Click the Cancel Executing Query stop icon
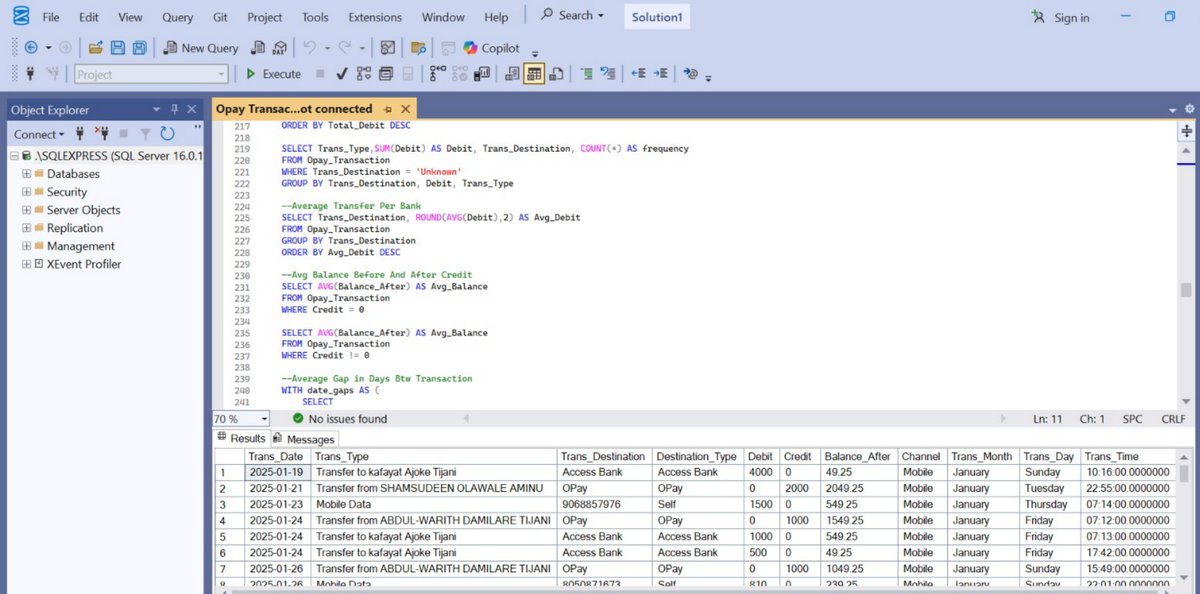Screen dimensions: 1200x594 [x=319, y=74]
